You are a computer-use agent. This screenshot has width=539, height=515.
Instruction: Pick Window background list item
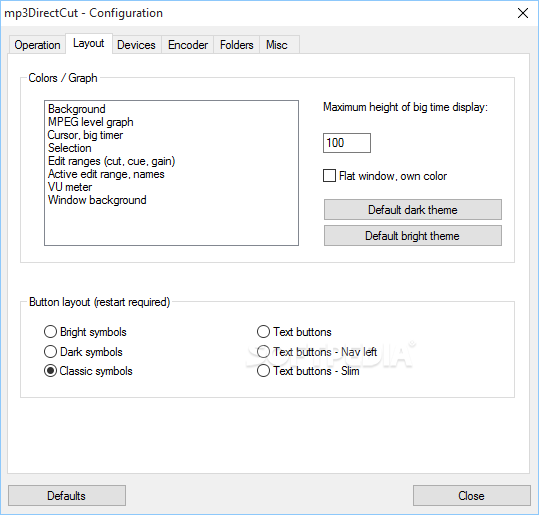pyautogui.click(x=171, y=200)
